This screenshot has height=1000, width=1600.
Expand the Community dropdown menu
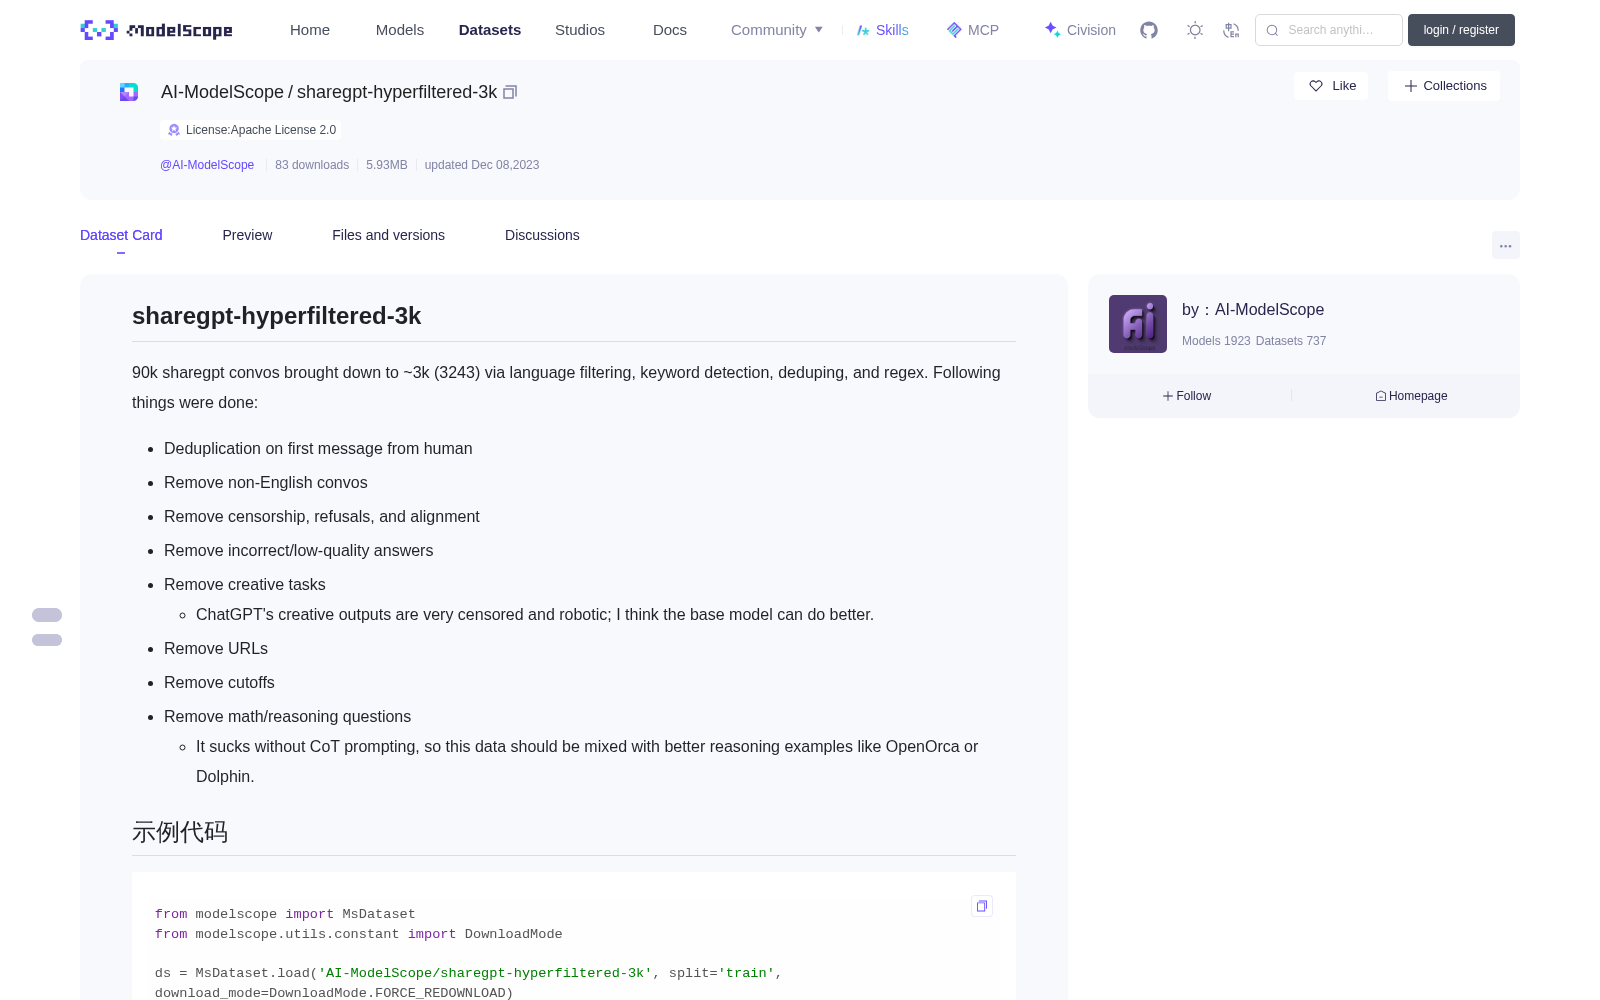(x=777, y=30)
